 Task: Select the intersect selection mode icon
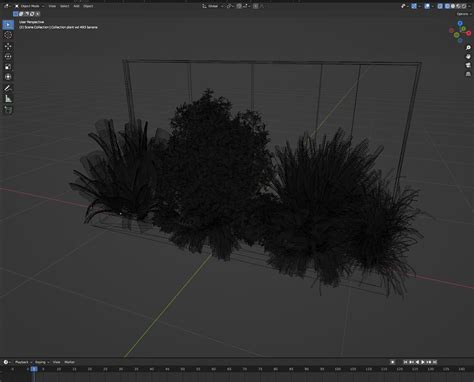tap(38, 14)
